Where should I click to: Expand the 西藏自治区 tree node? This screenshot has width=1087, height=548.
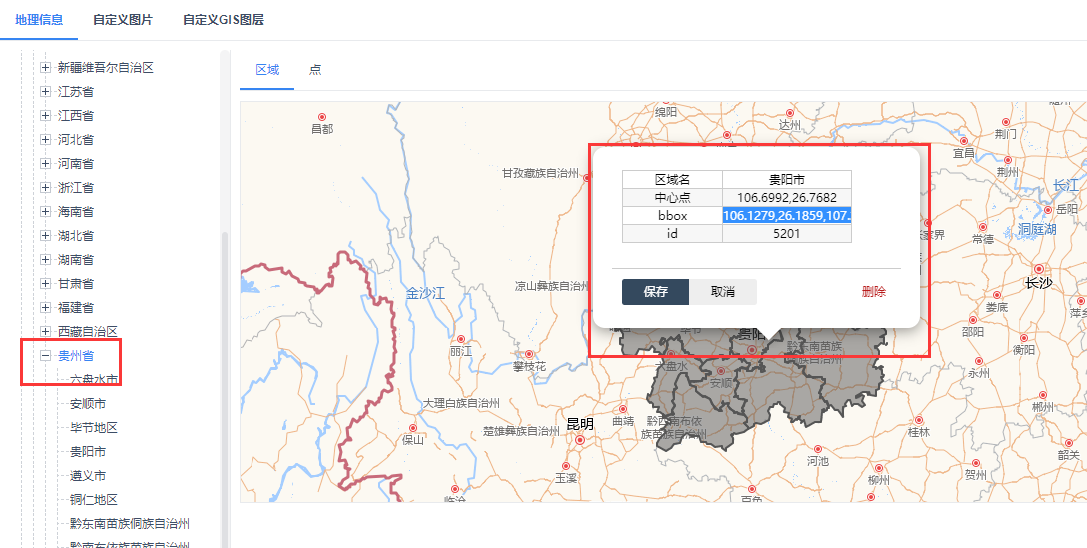[46, 332]
